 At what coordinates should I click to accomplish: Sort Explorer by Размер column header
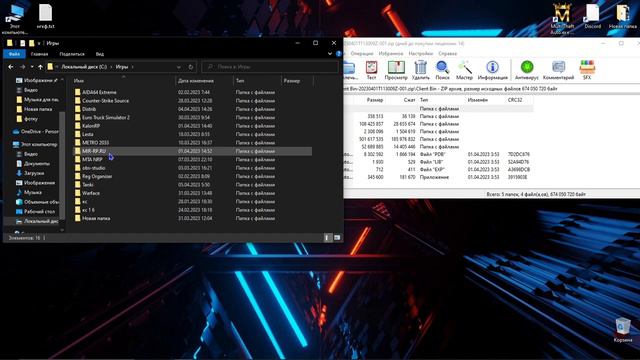[297, 81]
